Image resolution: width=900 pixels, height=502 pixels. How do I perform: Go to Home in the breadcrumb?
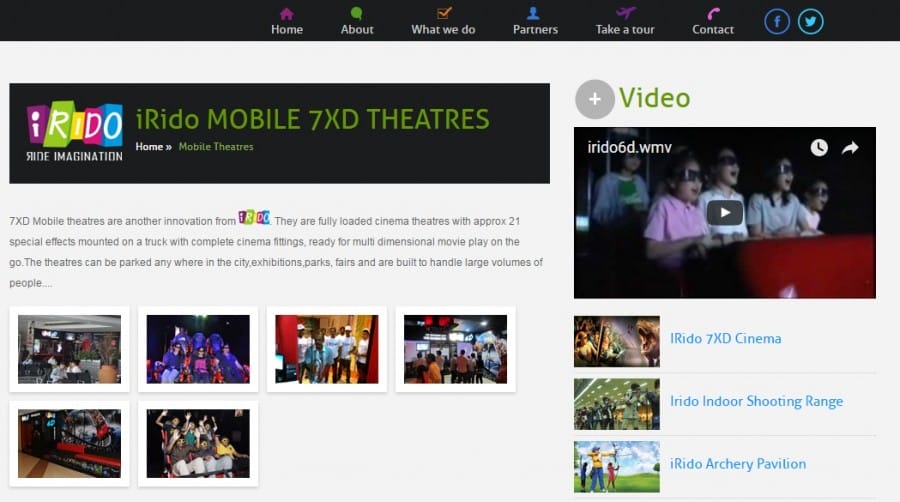tap(149, 147)
